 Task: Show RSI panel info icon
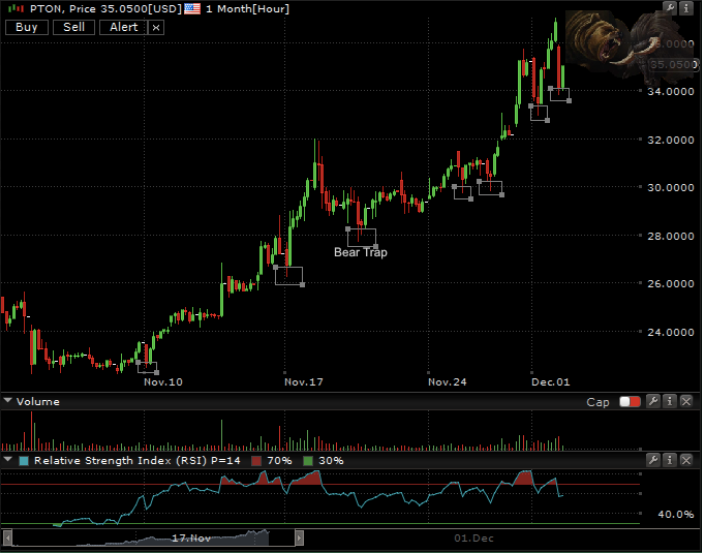tap(670, 460)
